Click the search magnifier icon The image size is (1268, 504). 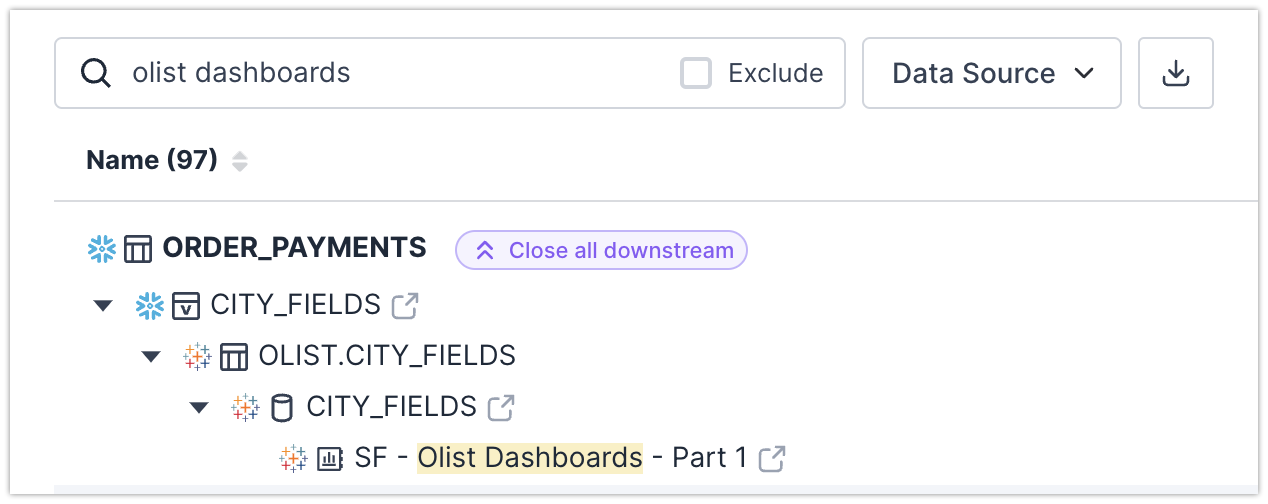[95, 73]
